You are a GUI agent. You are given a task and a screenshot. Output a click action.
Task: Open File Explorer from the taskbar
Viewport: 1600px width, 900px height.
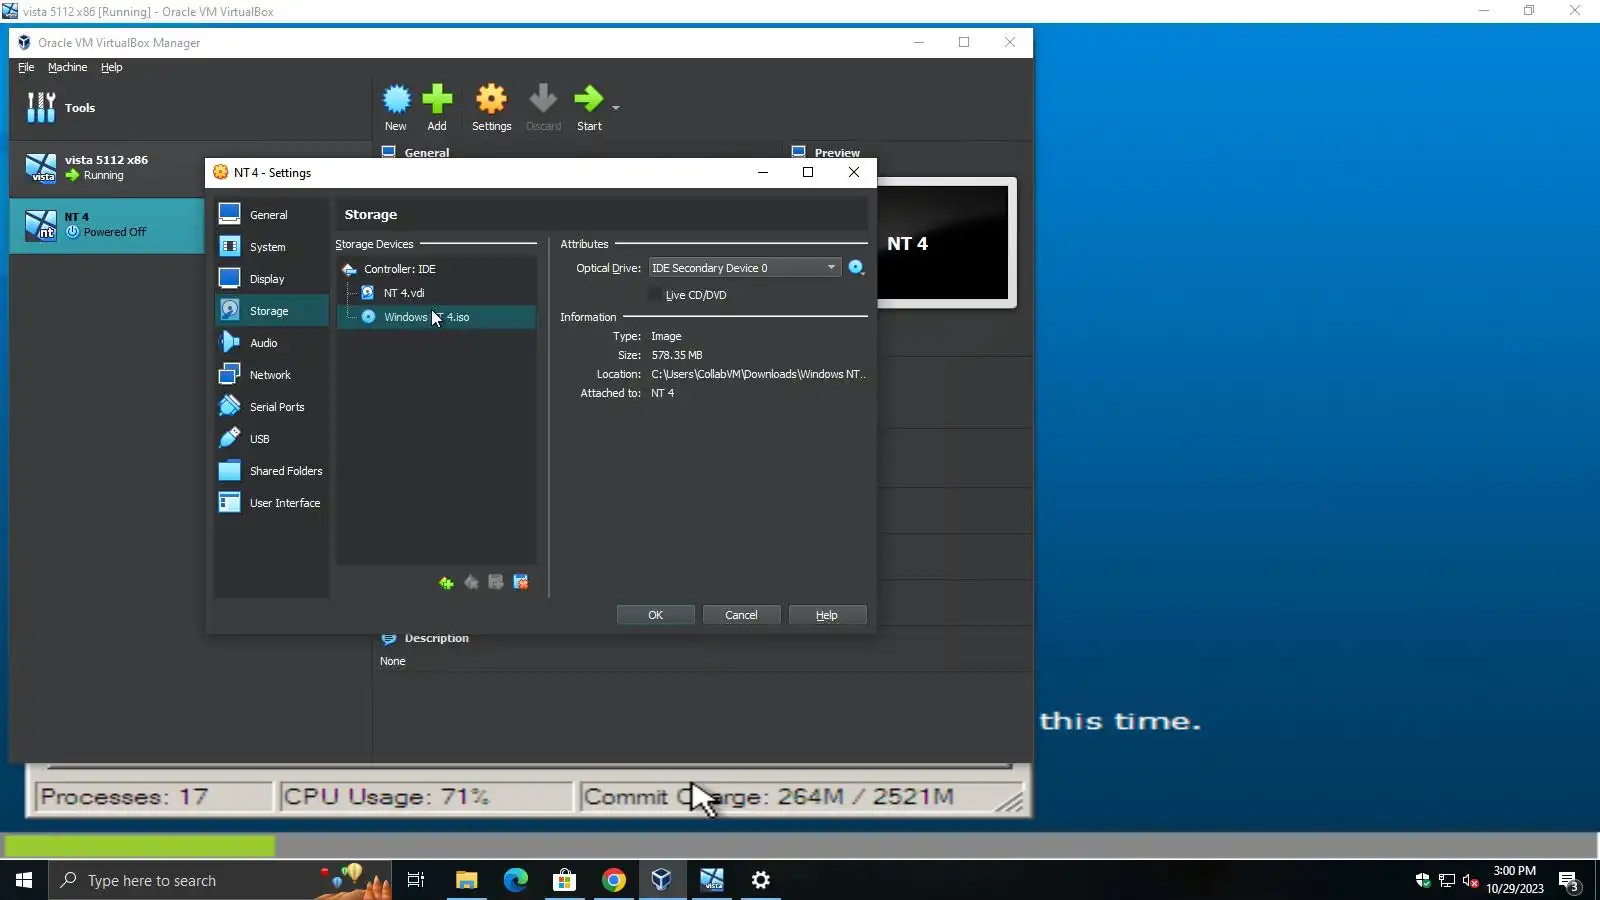pyautogui.click(x=466, y=880)
